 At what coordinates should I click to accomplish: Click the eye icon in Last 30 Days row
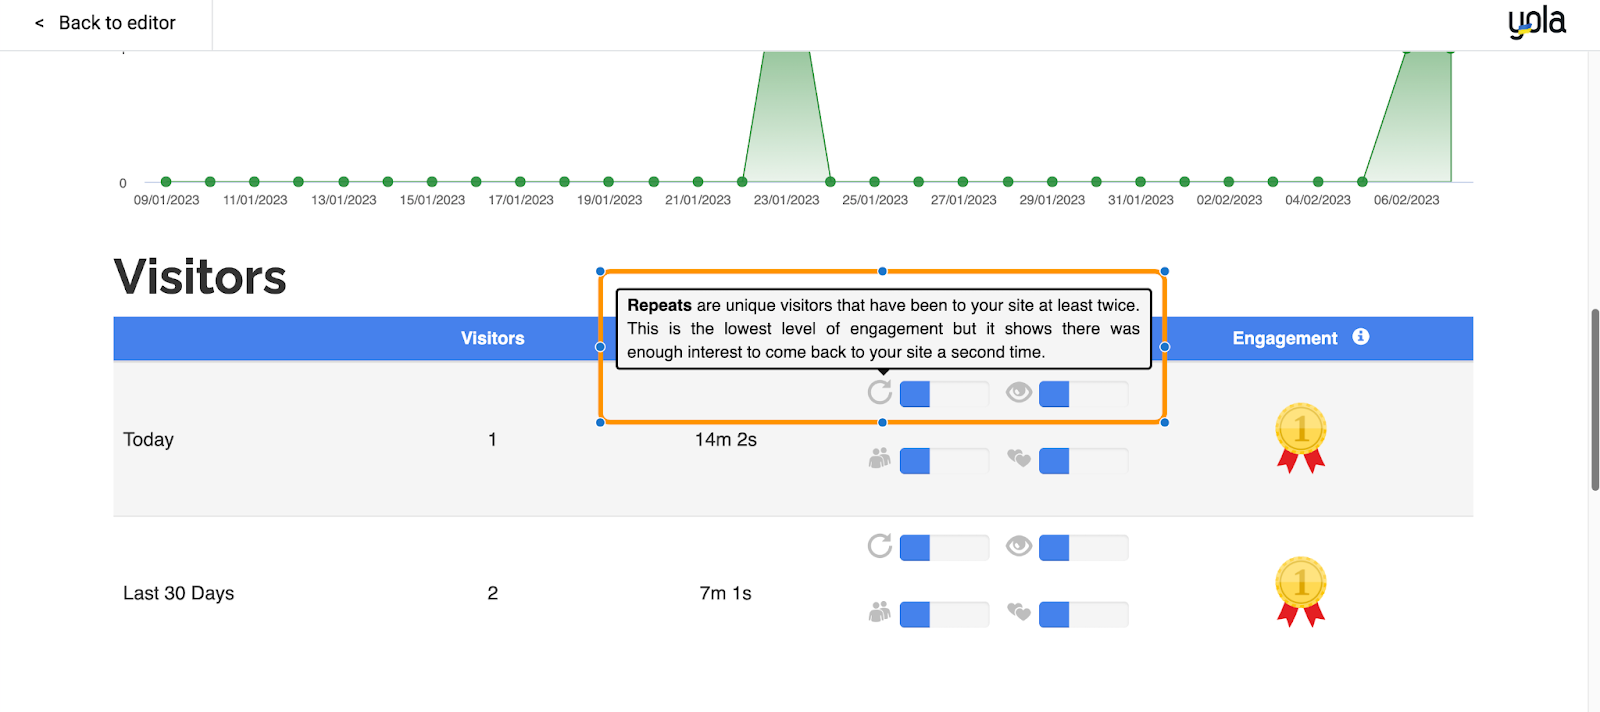tap(1019, 546)
